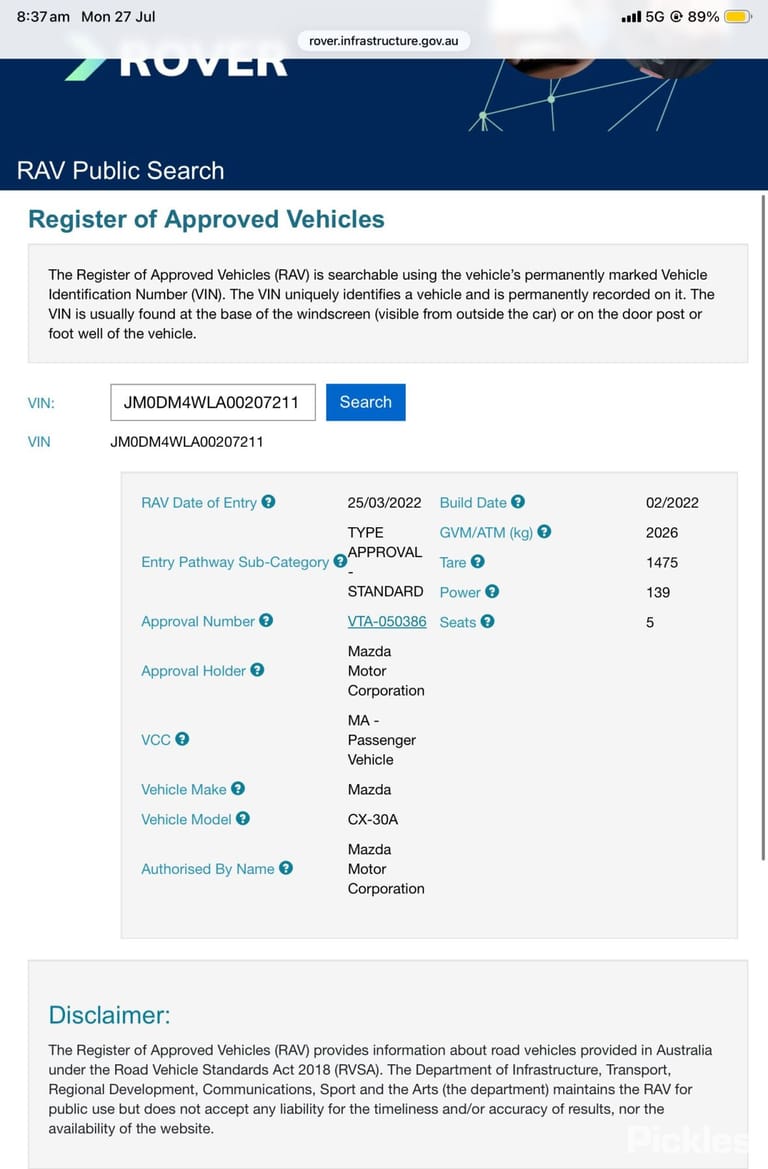Screen dimensions: 768x1169
Task: Show the Tare help tooltip icon
Action: pos(478,561)
